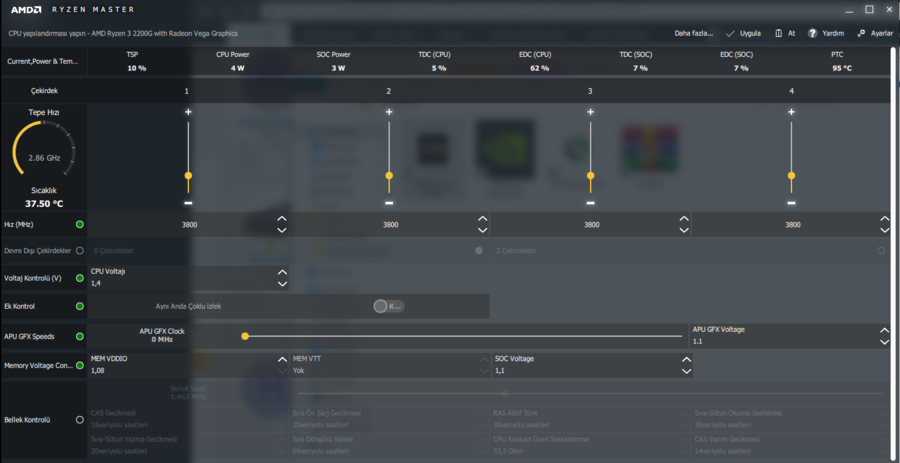Click the core 1 speed value 3800

pos(189,225)
